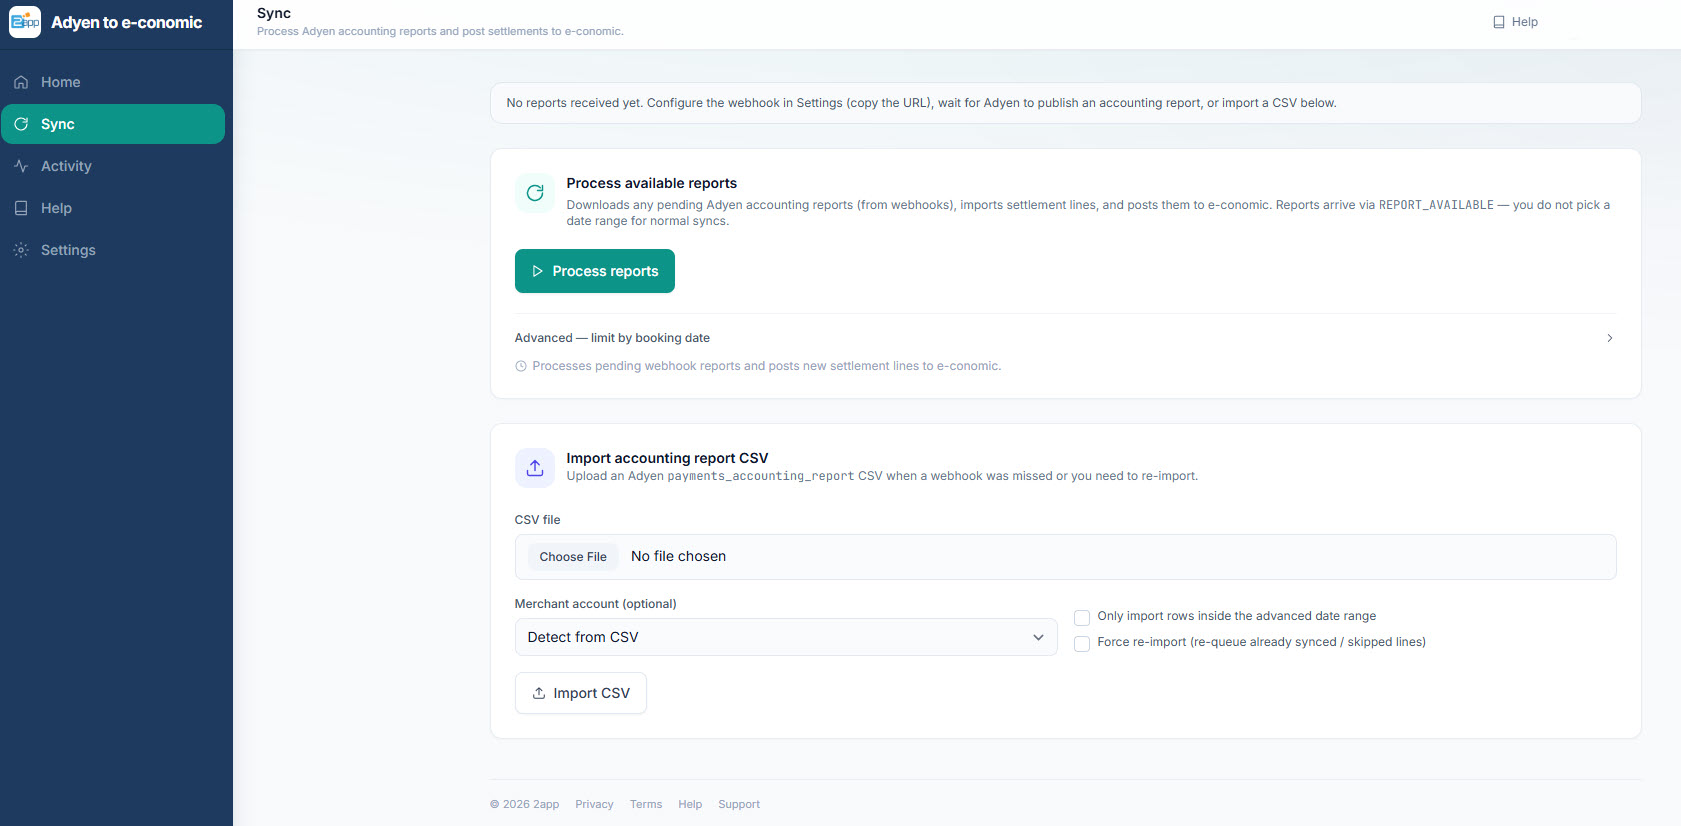
Task: Check the Force re-import option
Action: [x=1082, y=643]
